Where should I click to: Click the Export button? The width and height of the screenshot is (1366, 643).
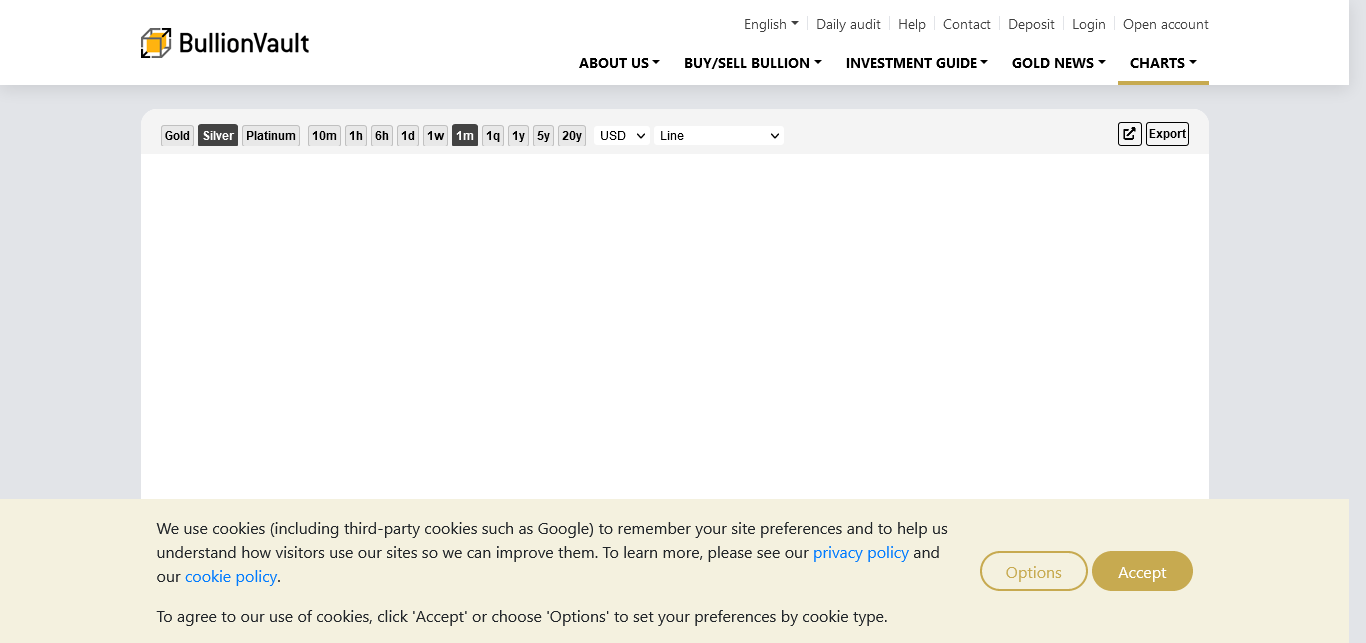point(1167,134)
